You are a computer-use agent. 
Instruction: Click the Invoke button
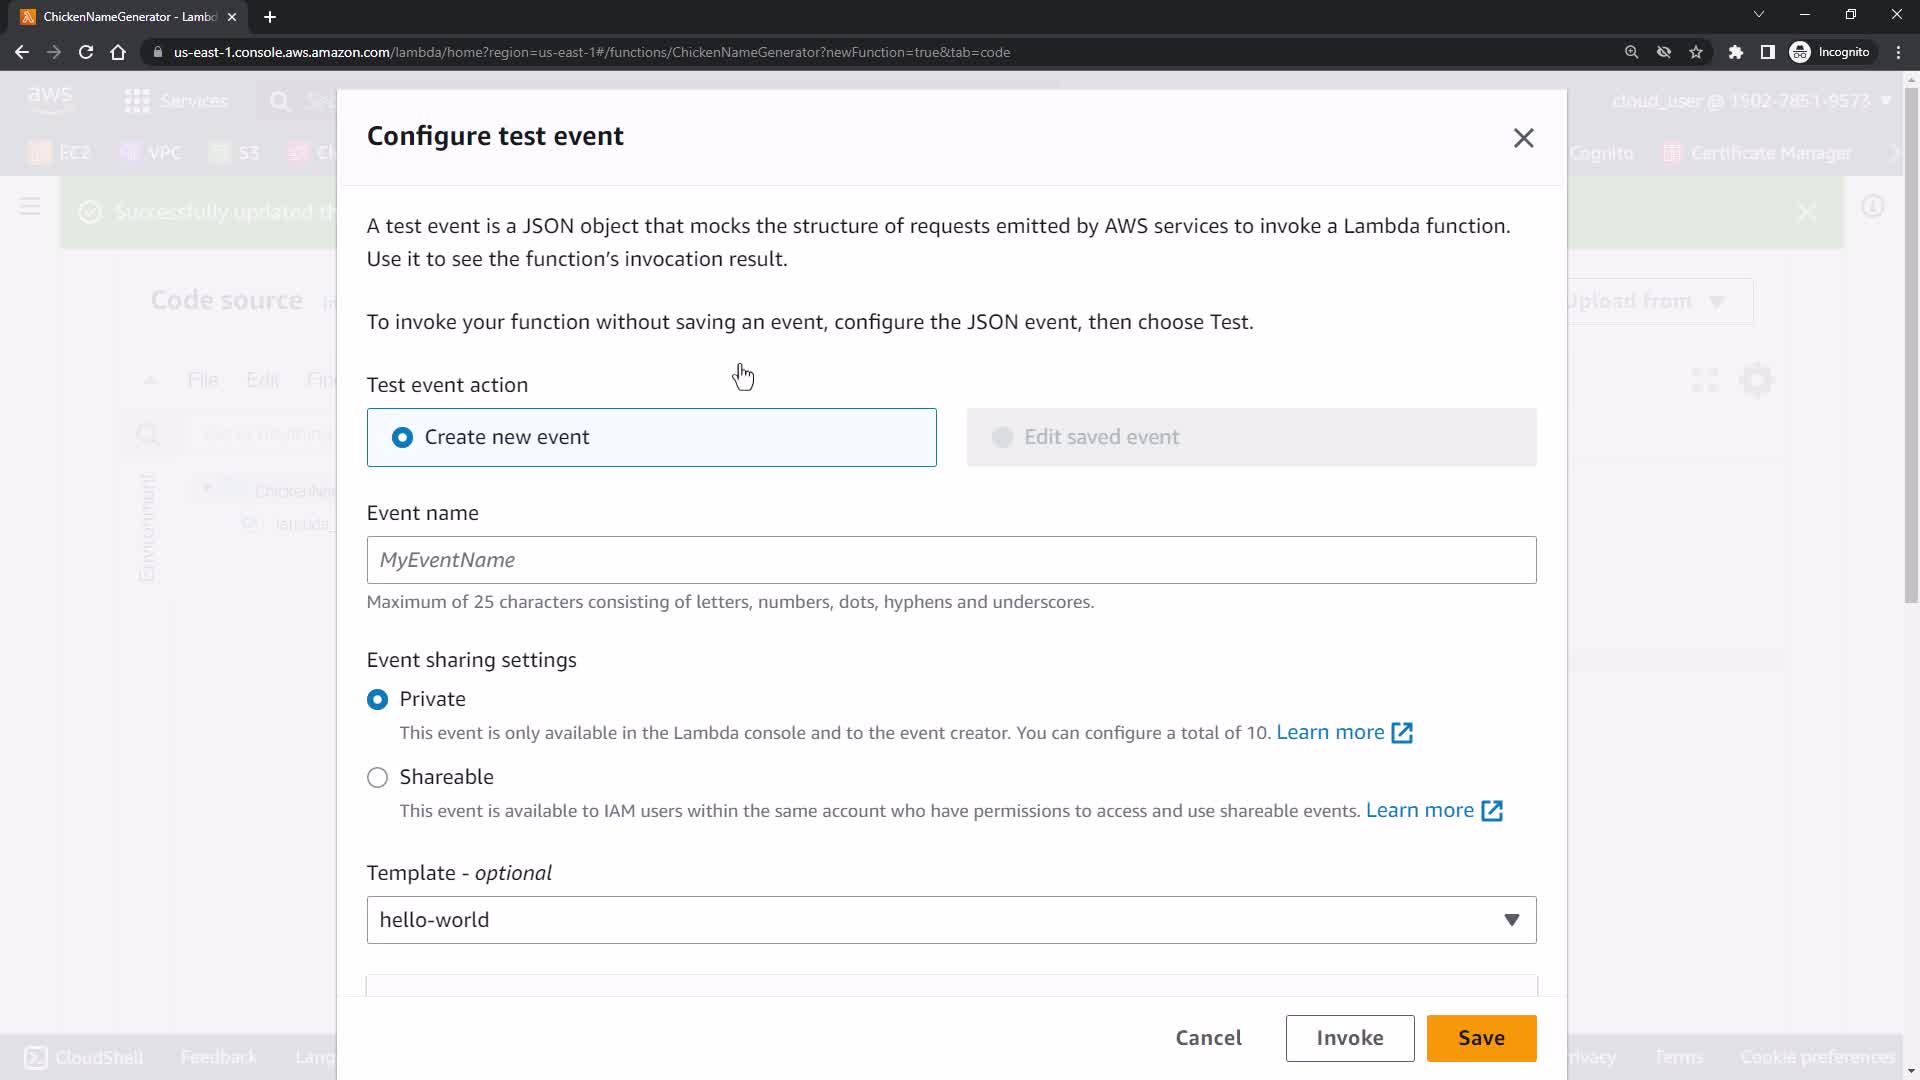pyautogui.click(x=1349, y=1038)
